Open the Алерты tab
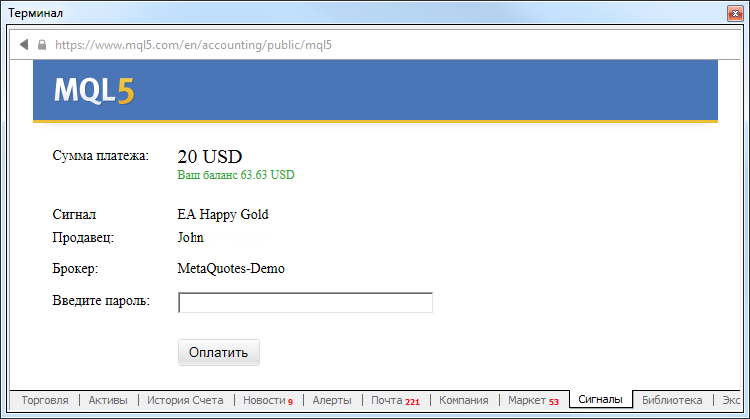Screen dimensions: 750x419 click(x=332, y=400)
